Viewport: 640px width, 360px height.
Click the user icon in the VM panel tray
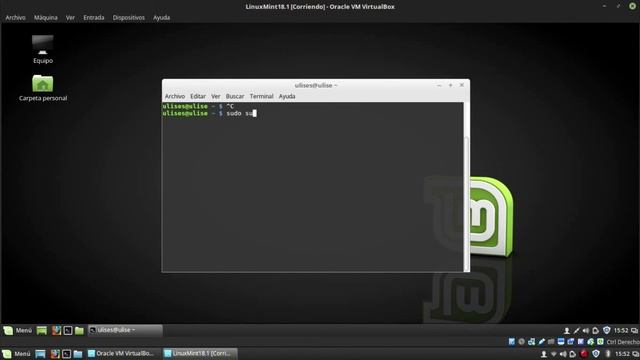(x=567, y=331)
